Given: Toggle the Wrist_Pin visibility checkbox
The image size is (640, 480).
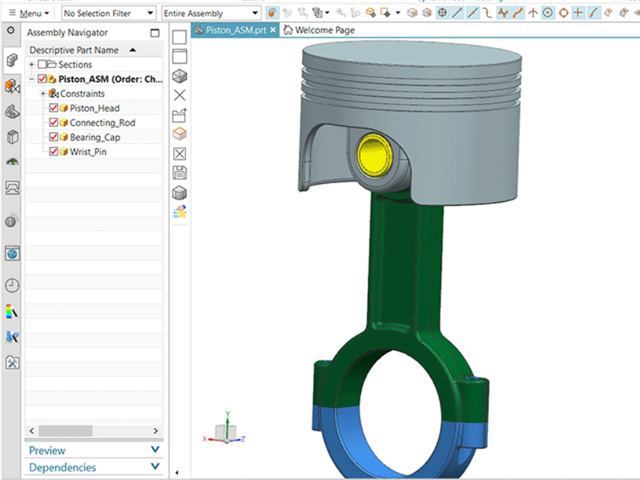Looking at the screenshot, I should click(x=54, y=151).
